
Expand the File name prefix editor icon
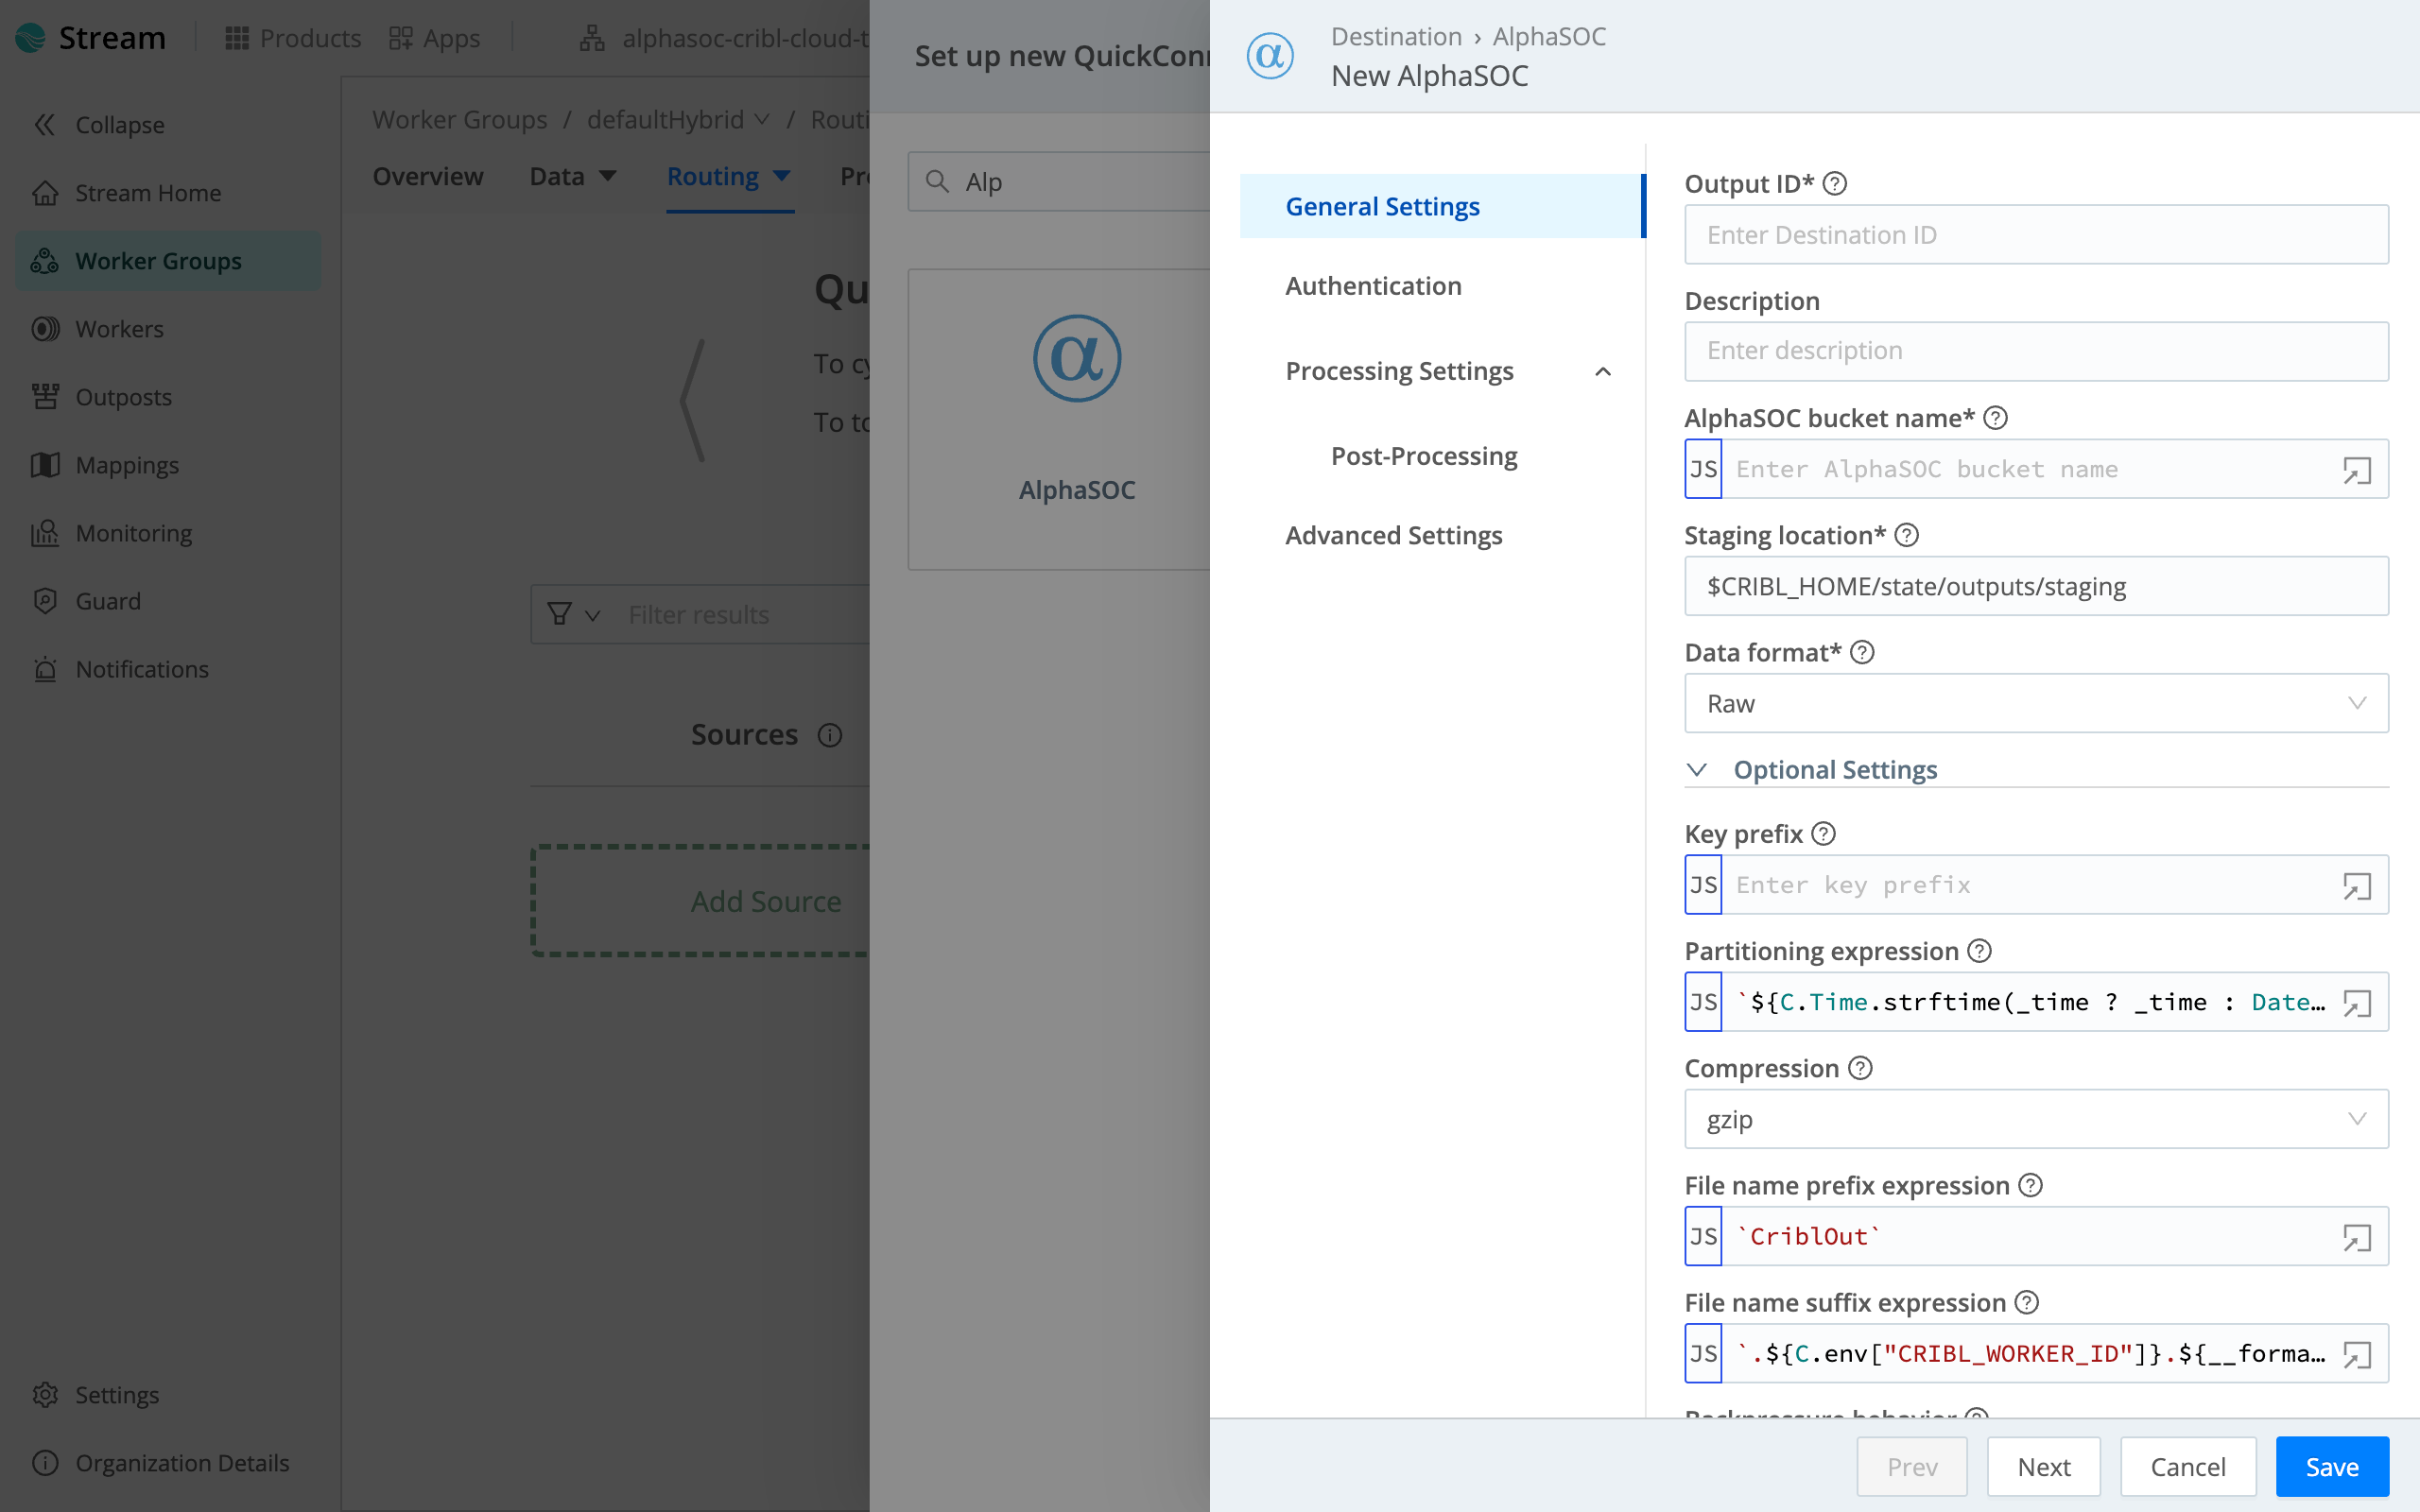click(x=2357, y=1238)
